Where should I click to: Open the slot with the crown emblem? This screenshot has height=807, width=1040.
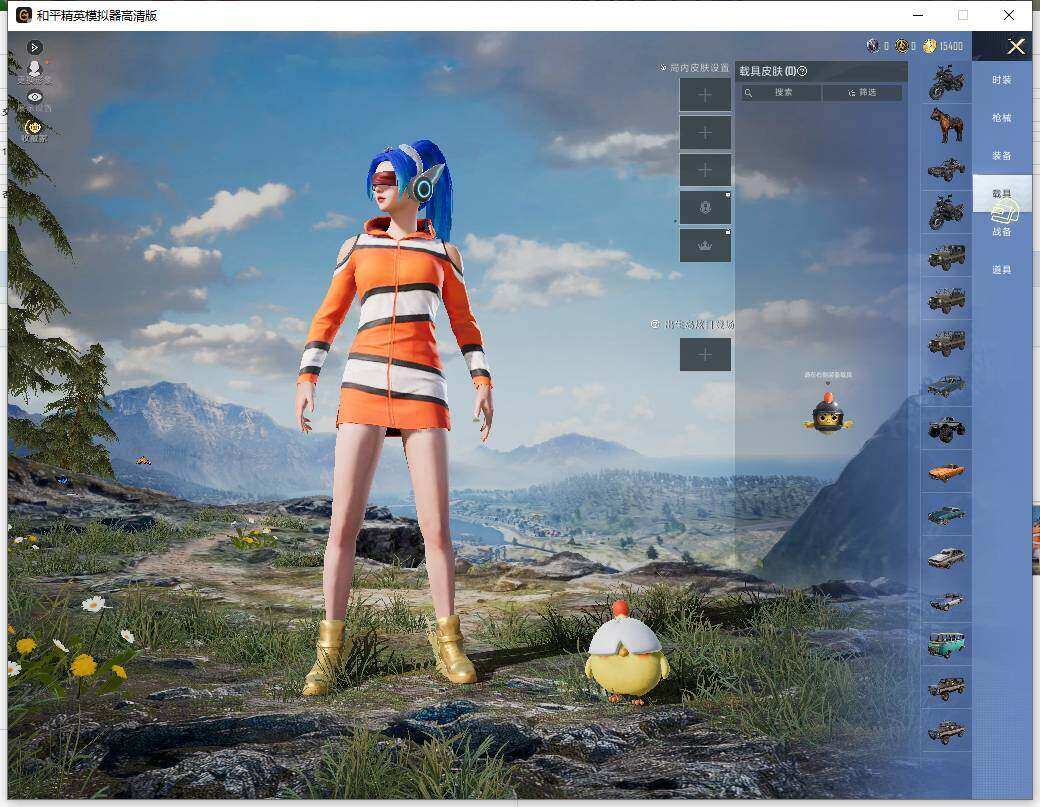(705, 245)
